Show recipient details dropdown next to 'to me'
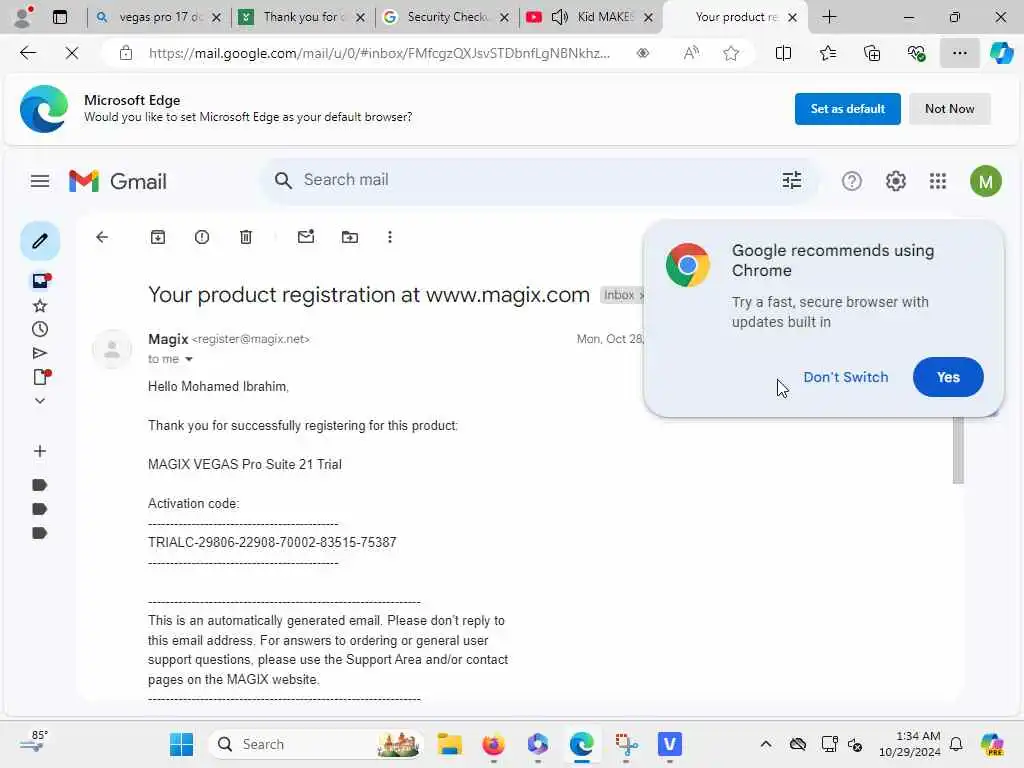1024x768 pixels. pos(189,359)
